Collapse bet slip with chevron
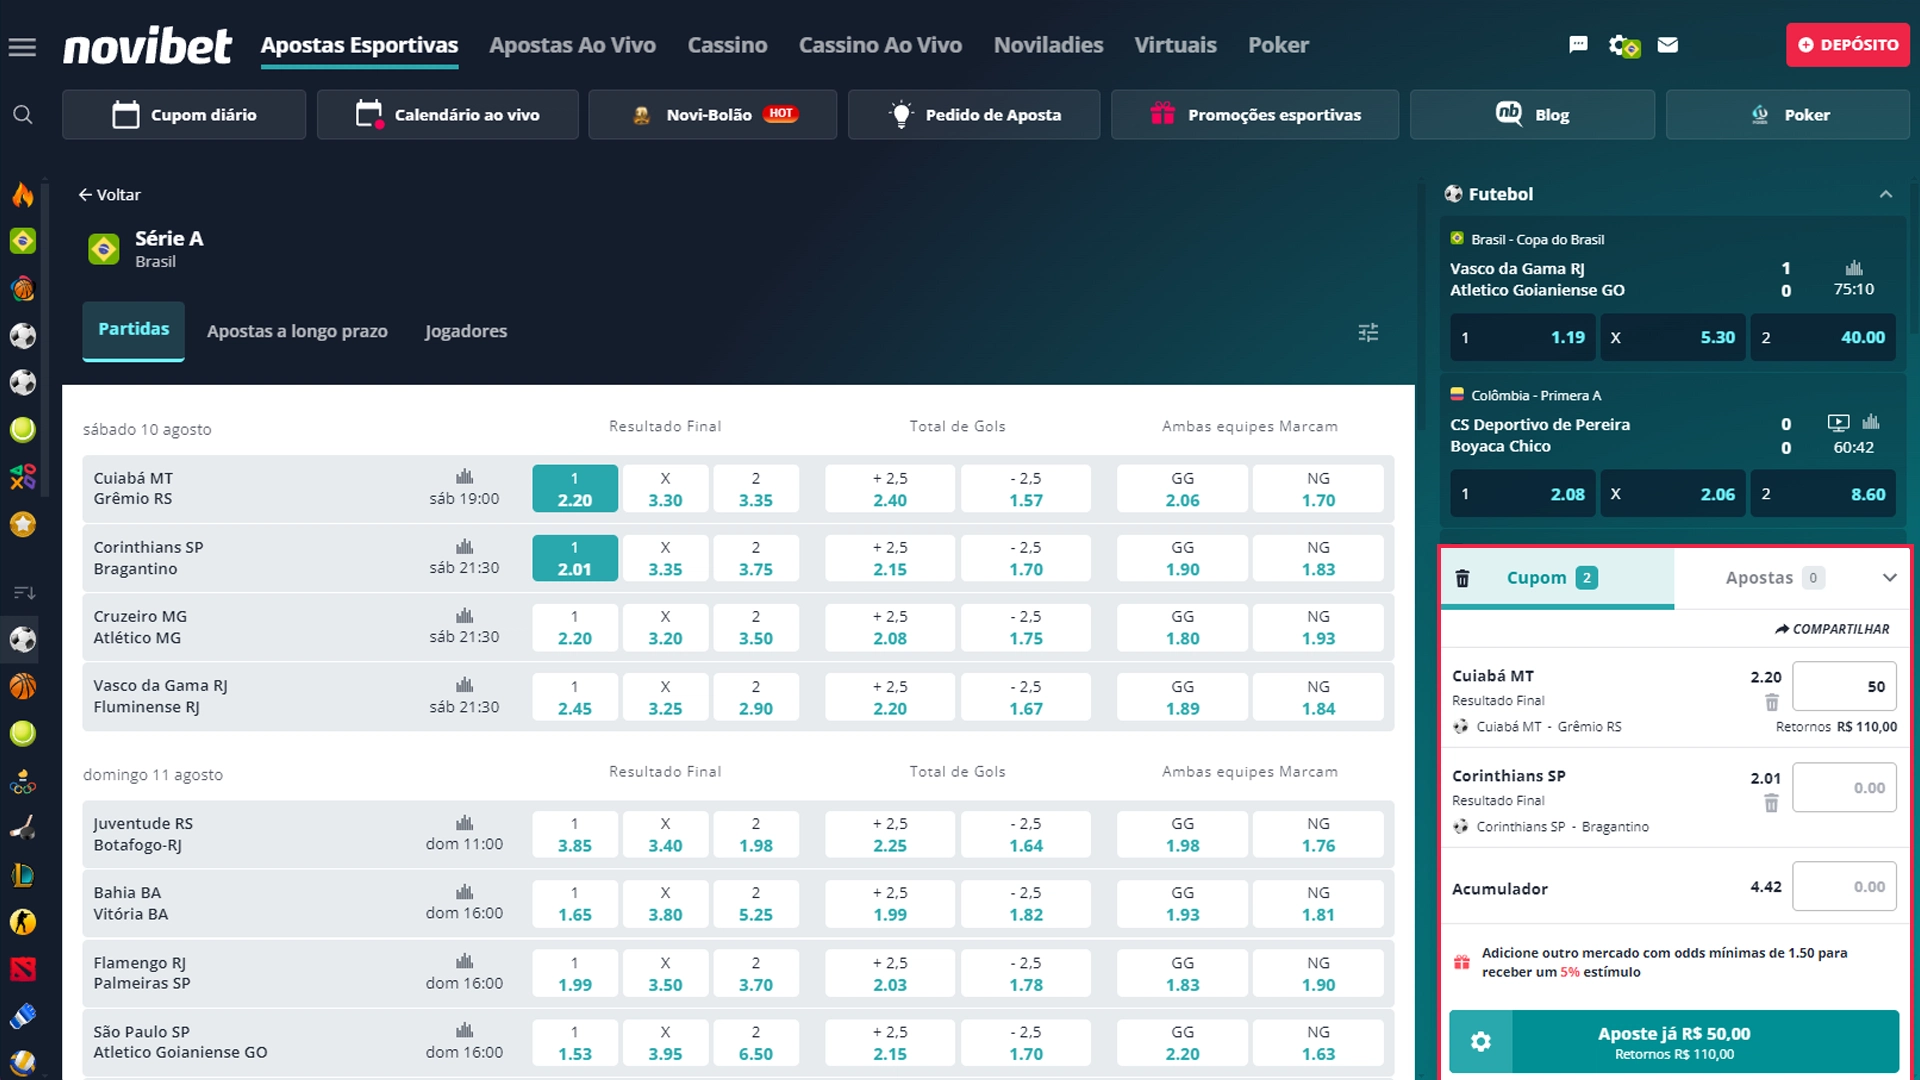1920x1080 pixels. pyautogui.click(x=1889, y=578)
